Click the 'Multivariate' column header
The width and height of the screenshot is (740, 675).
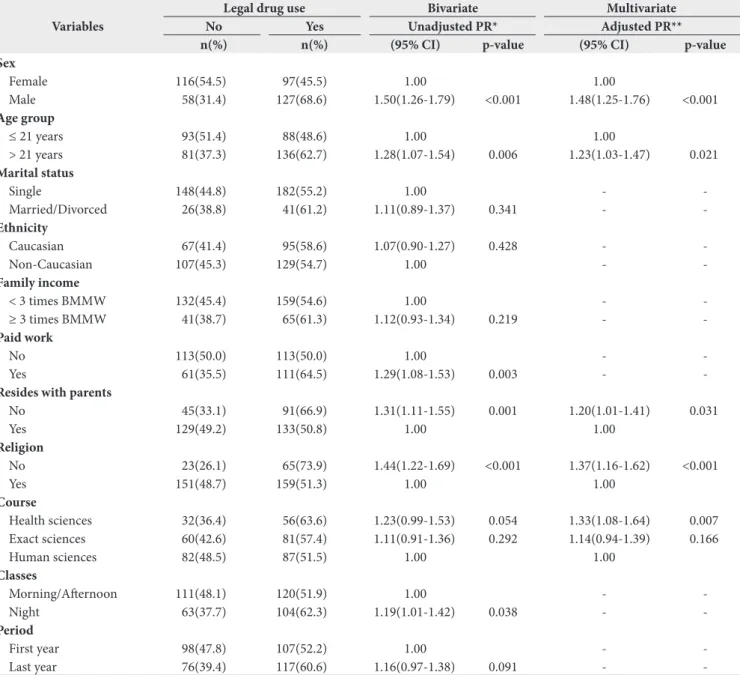pyautogui.click(x=641, y=8)
